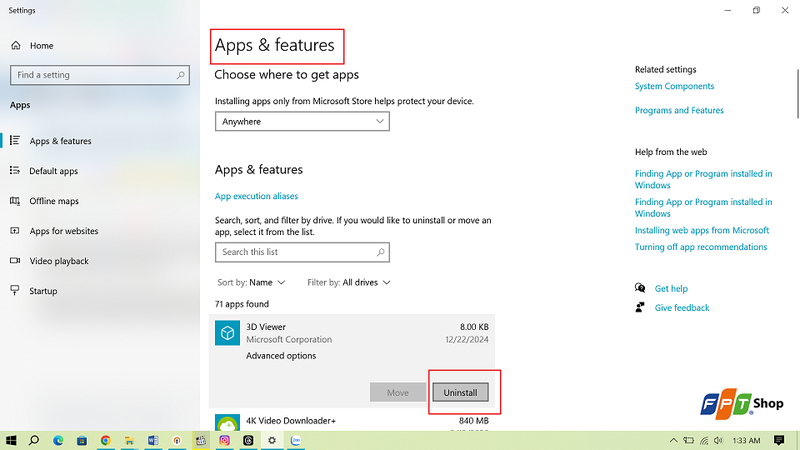The image size is (800, 450).
Task: Open the notification Action Center
Action: (x=779, y=440)
